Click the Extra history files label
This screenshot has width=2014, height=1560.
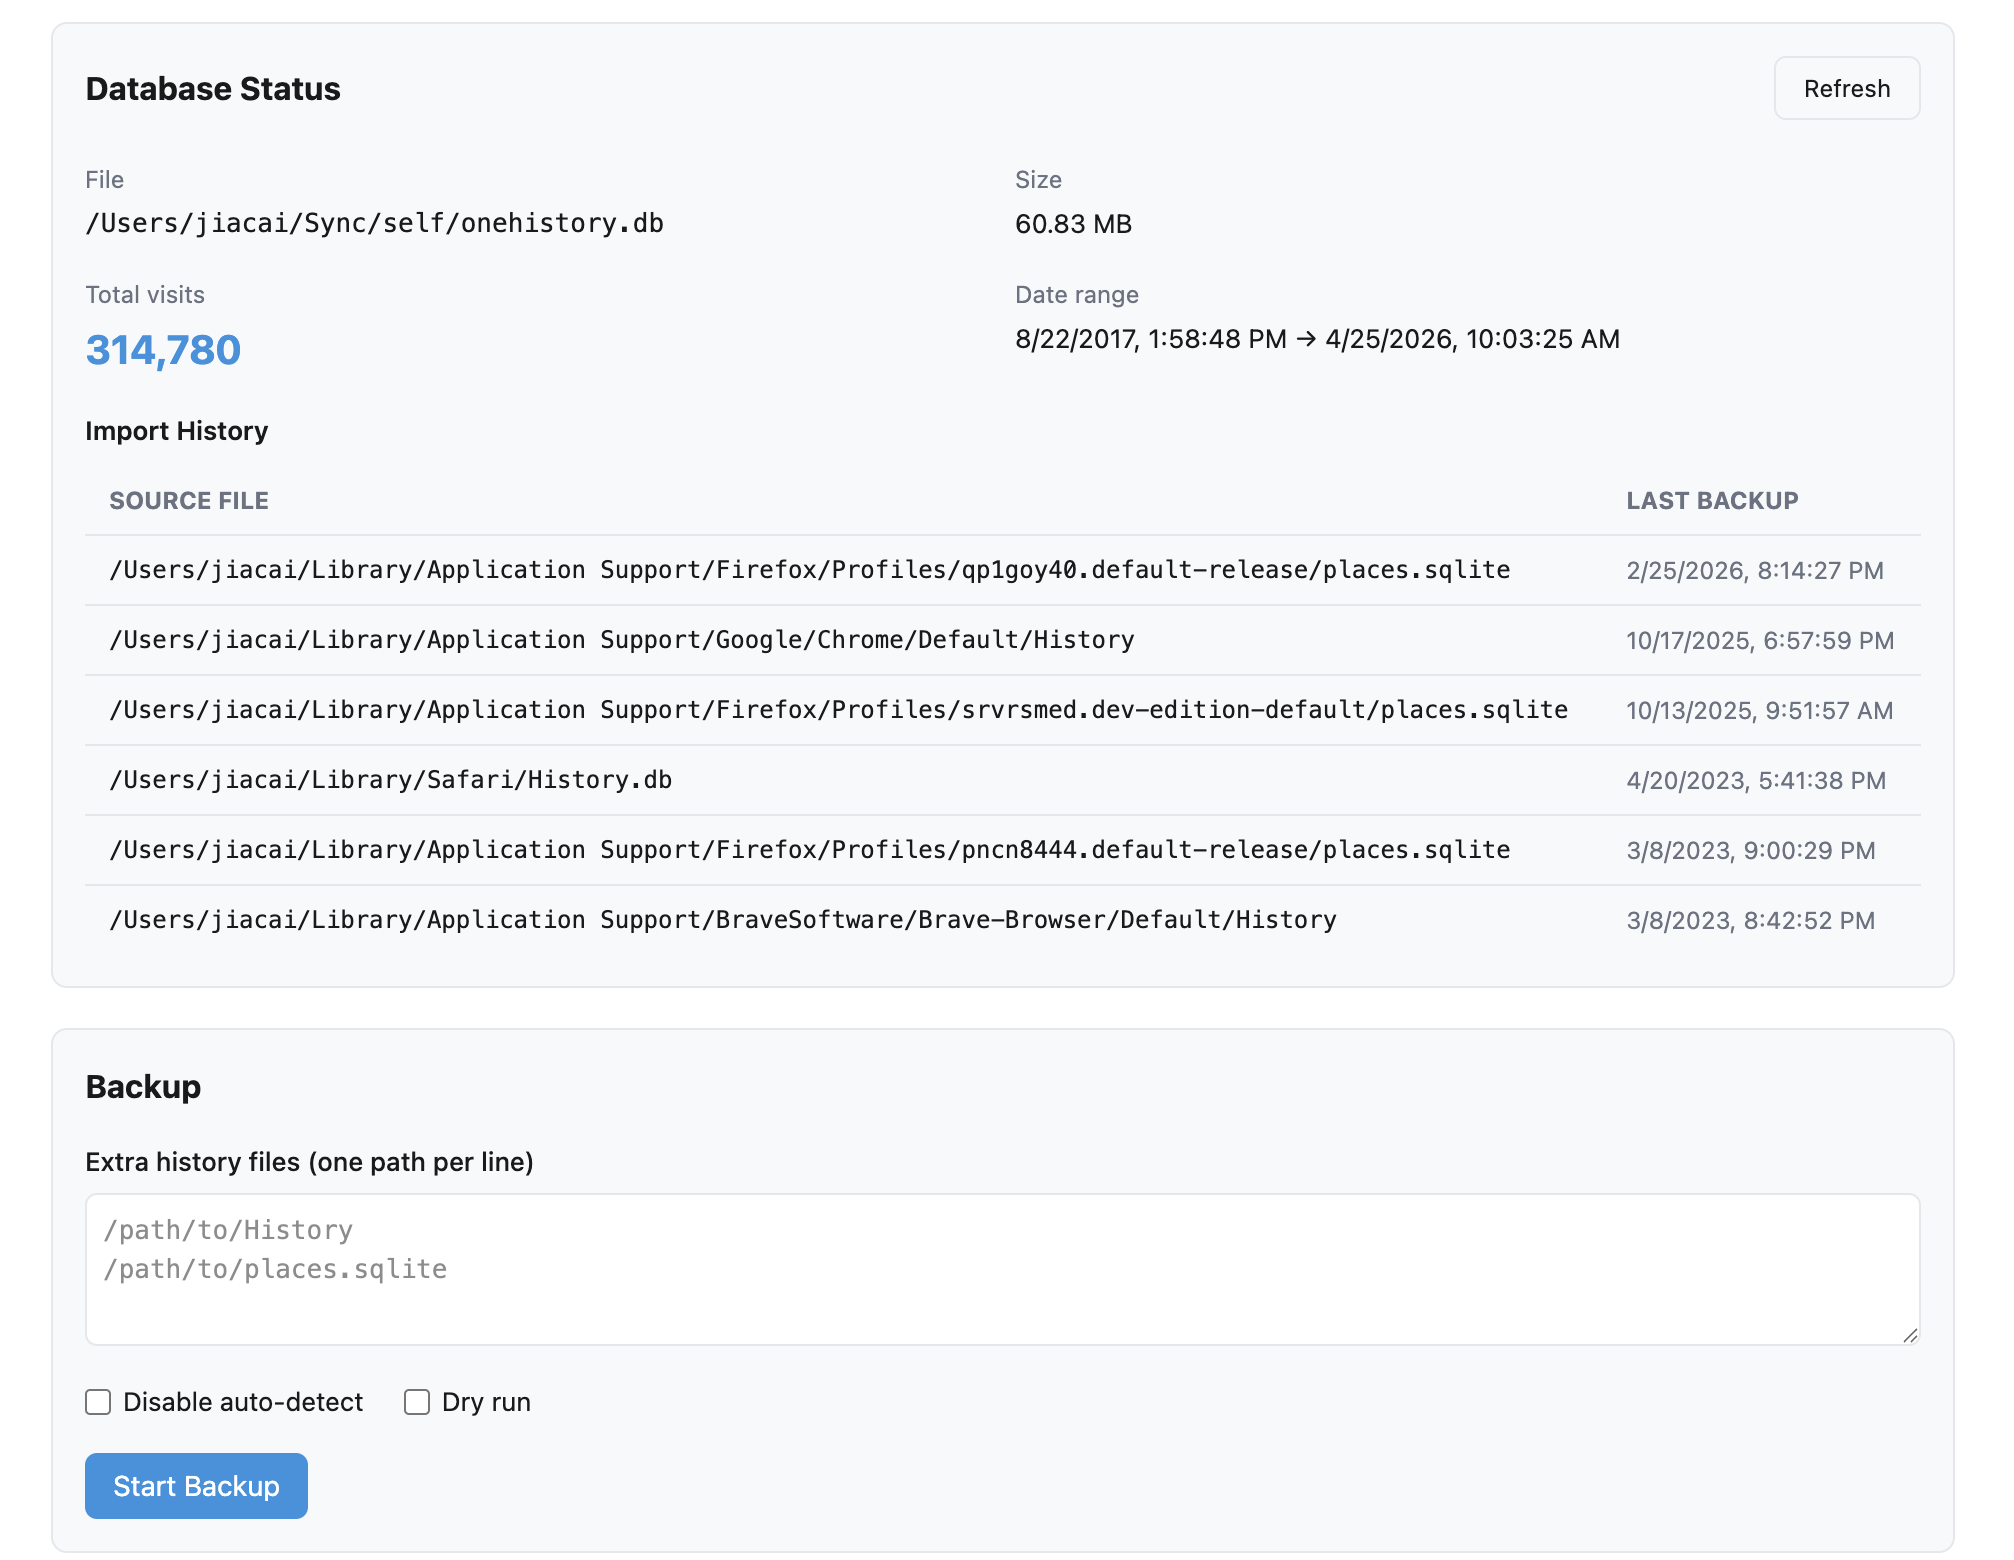[x=309, y=1161]
